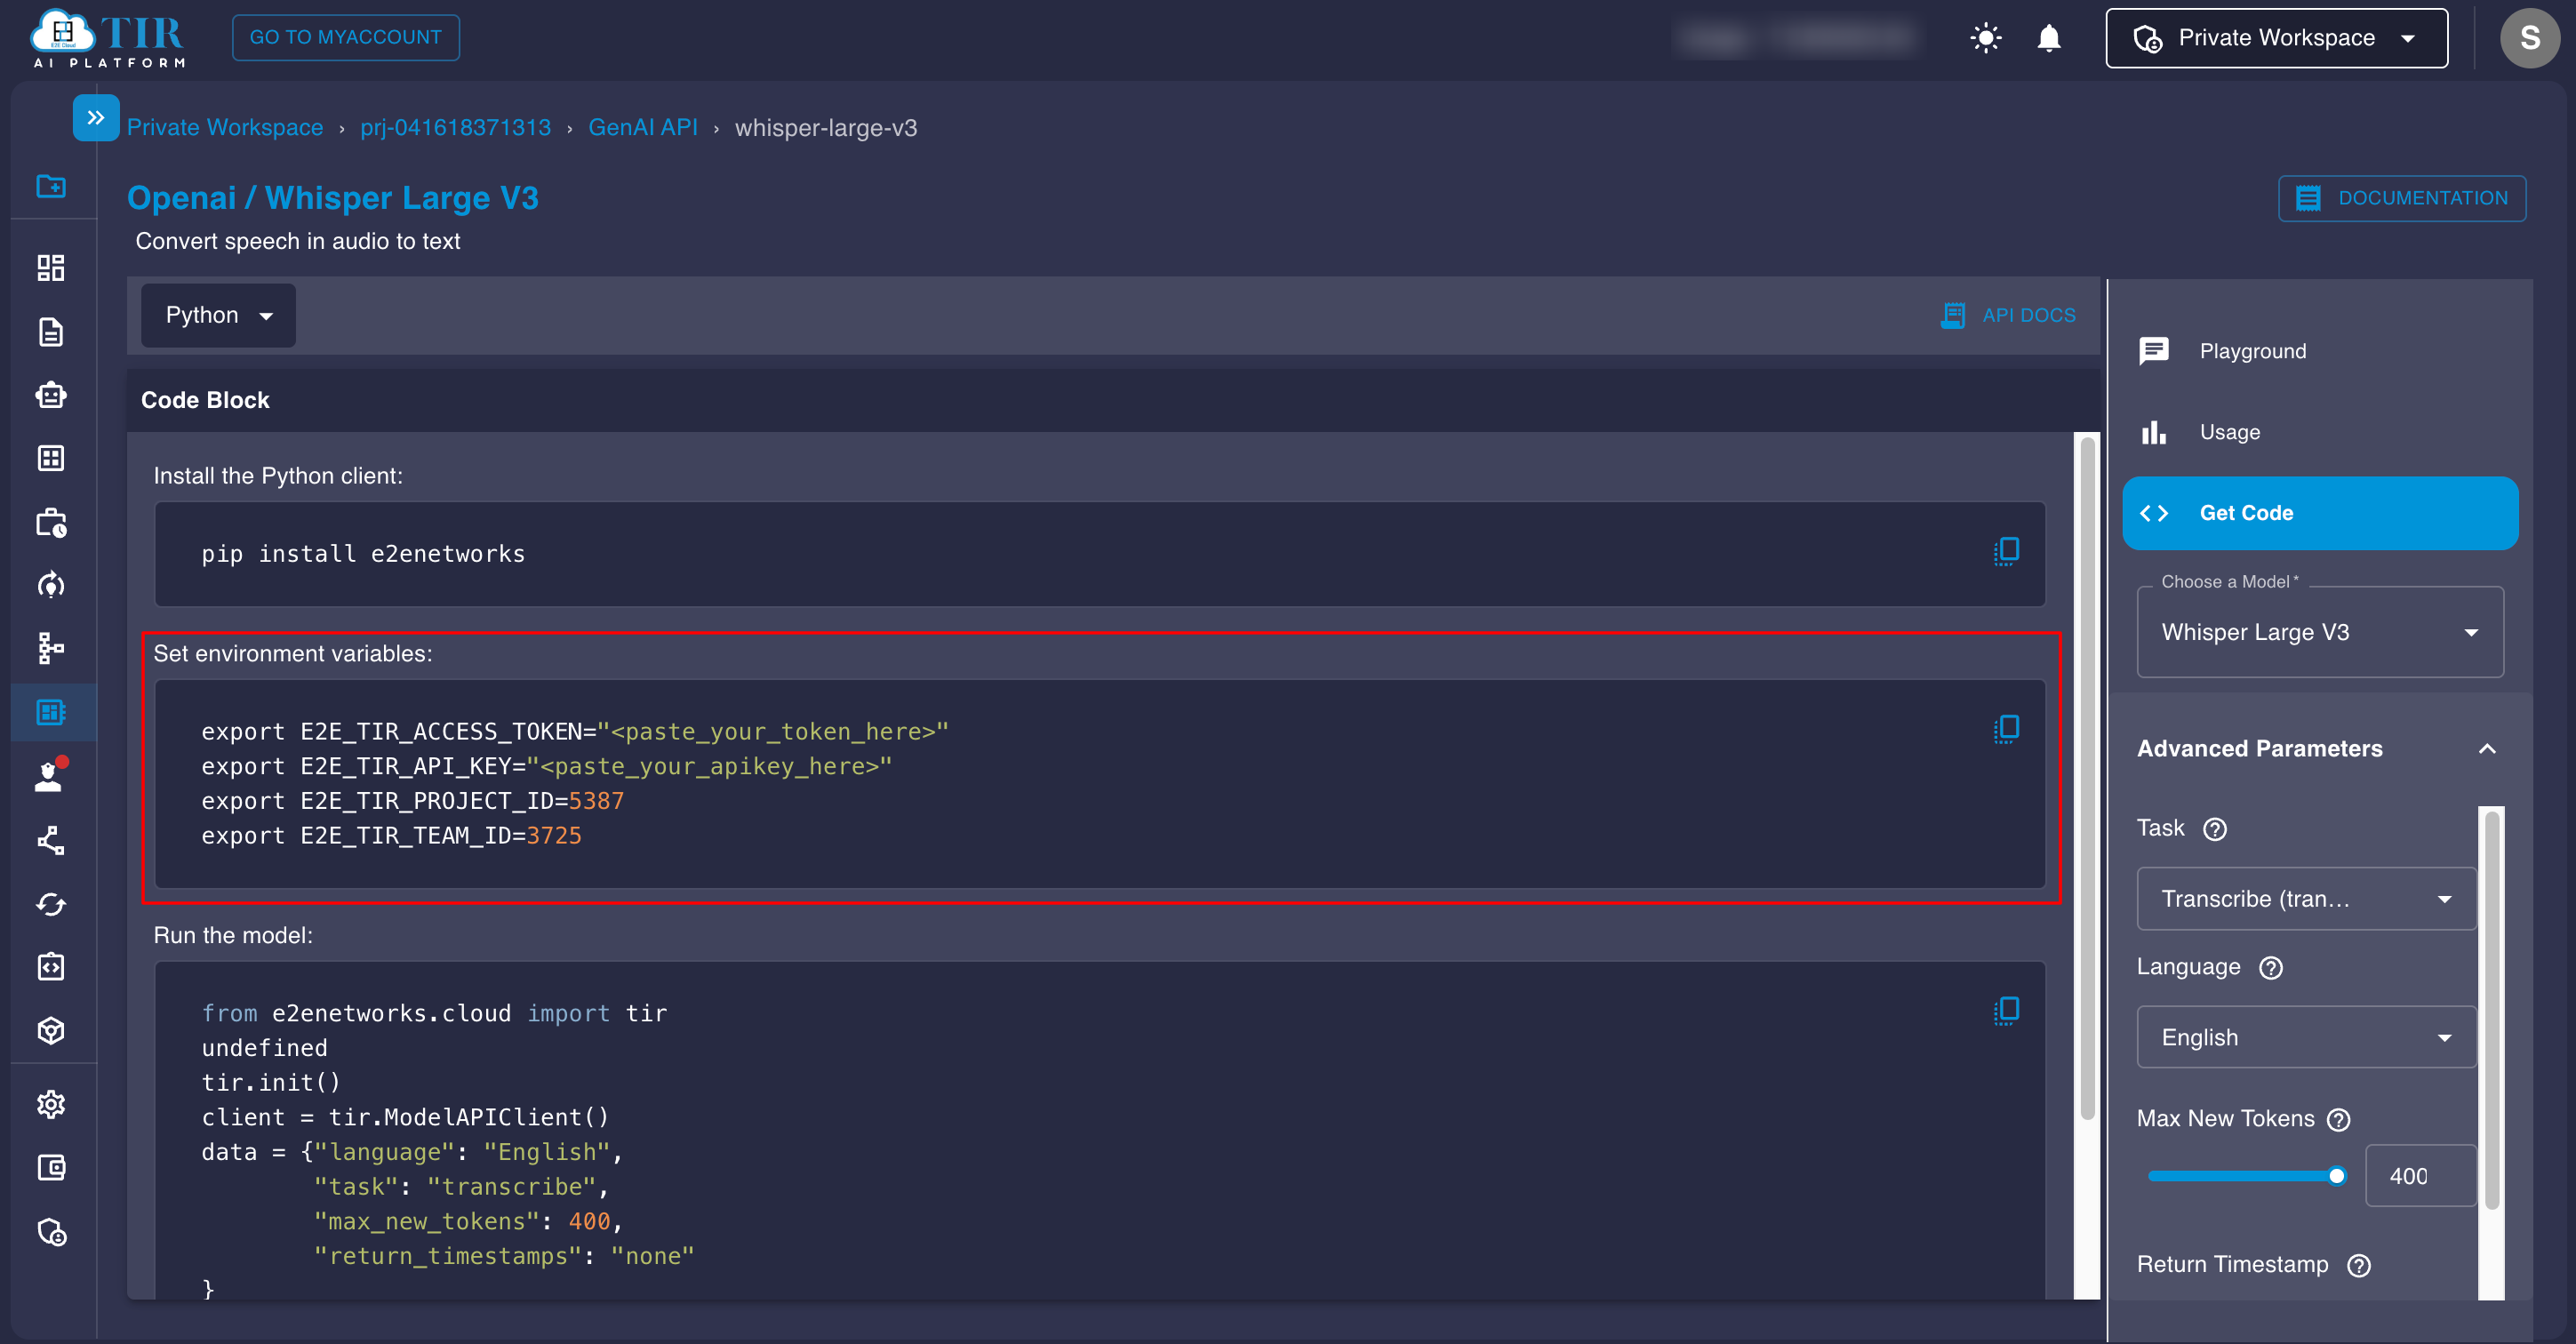This screenshot has width=2576, height=1344.
Task: Click the Code Block heading
Action: tap(205, 400)
